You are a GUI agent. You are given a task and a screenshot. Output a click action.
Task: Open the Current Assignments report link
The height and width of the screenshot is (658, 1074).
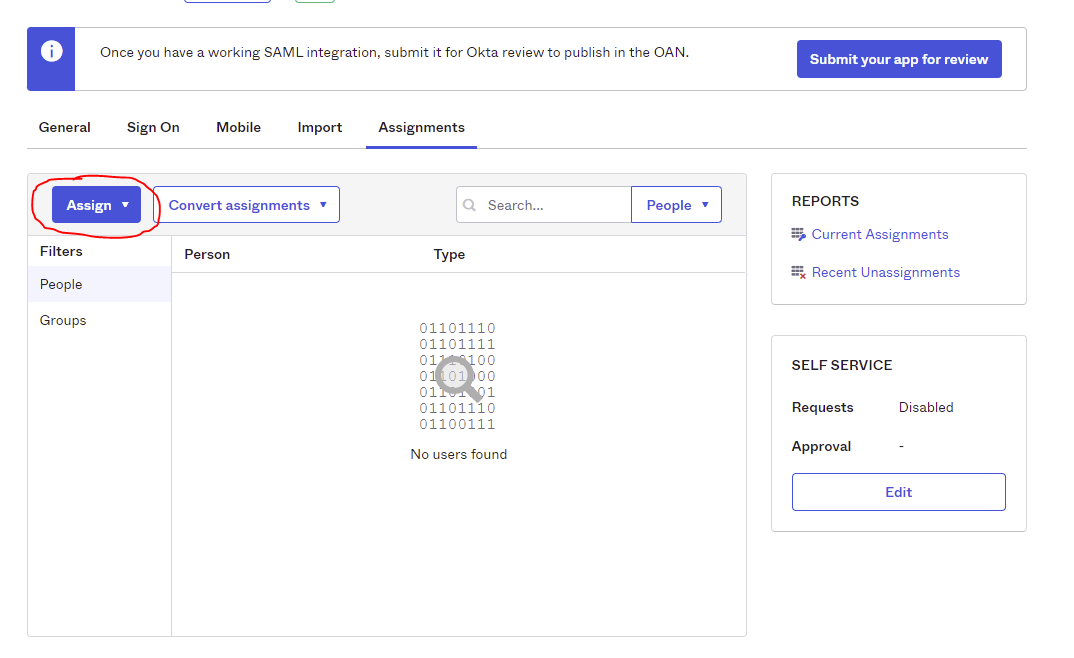[879, 235]
